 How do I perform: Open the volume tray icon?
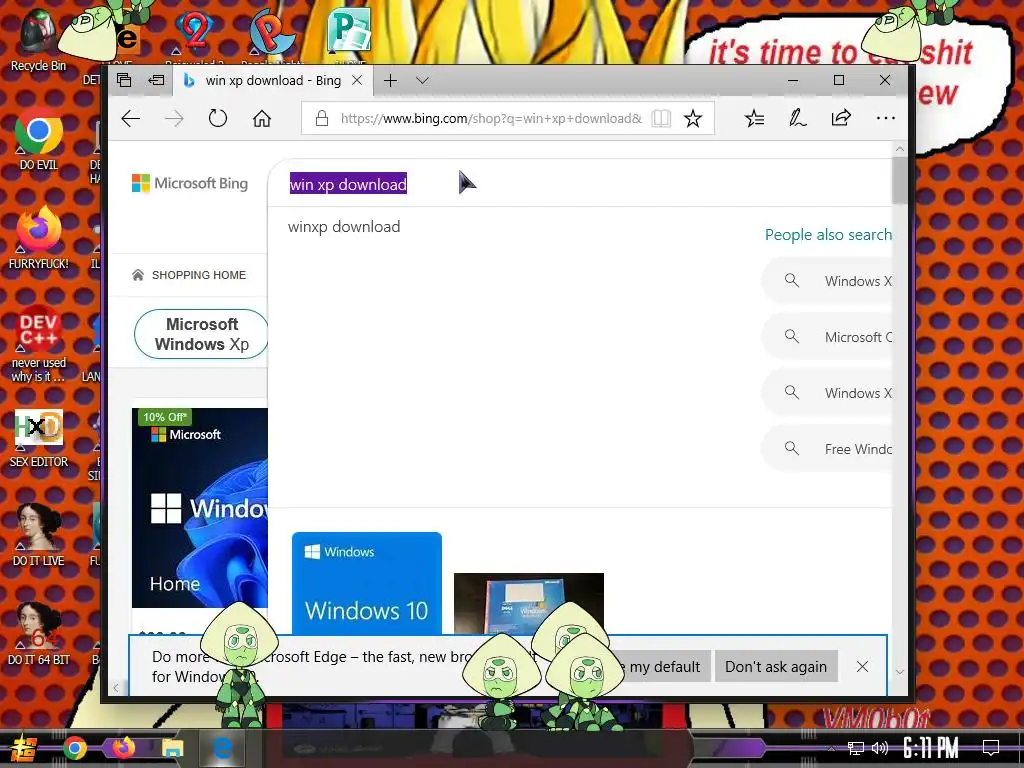click(x=880, y=748)
